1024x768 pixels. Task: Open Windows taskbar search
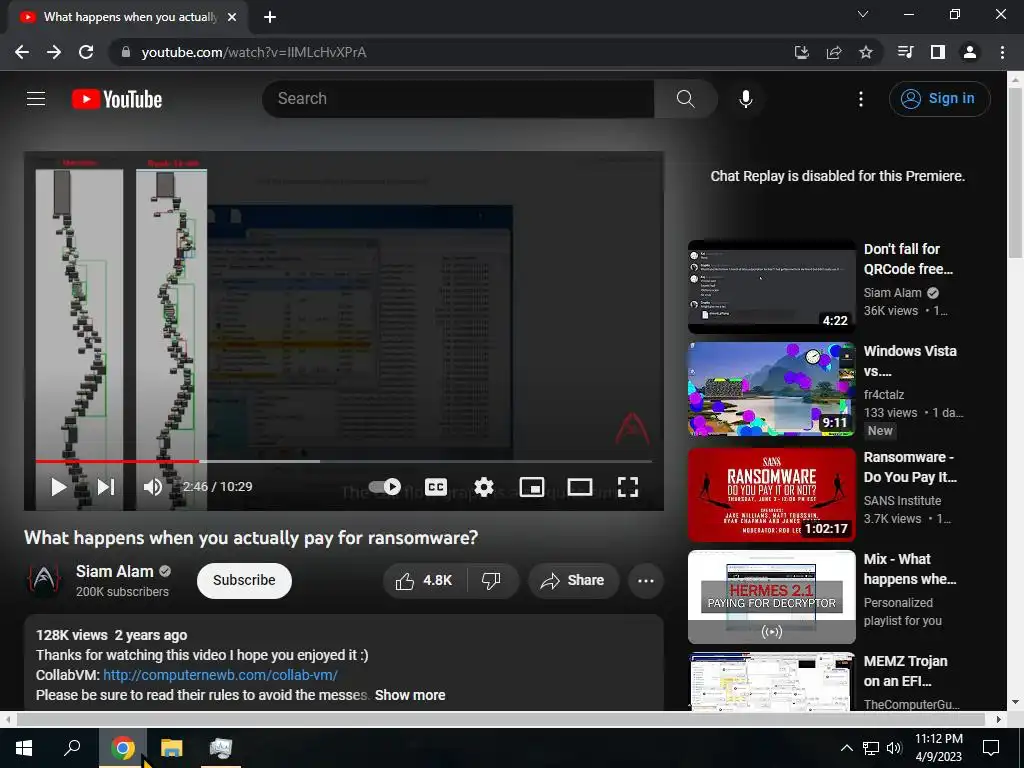click(x=72, y=748)
